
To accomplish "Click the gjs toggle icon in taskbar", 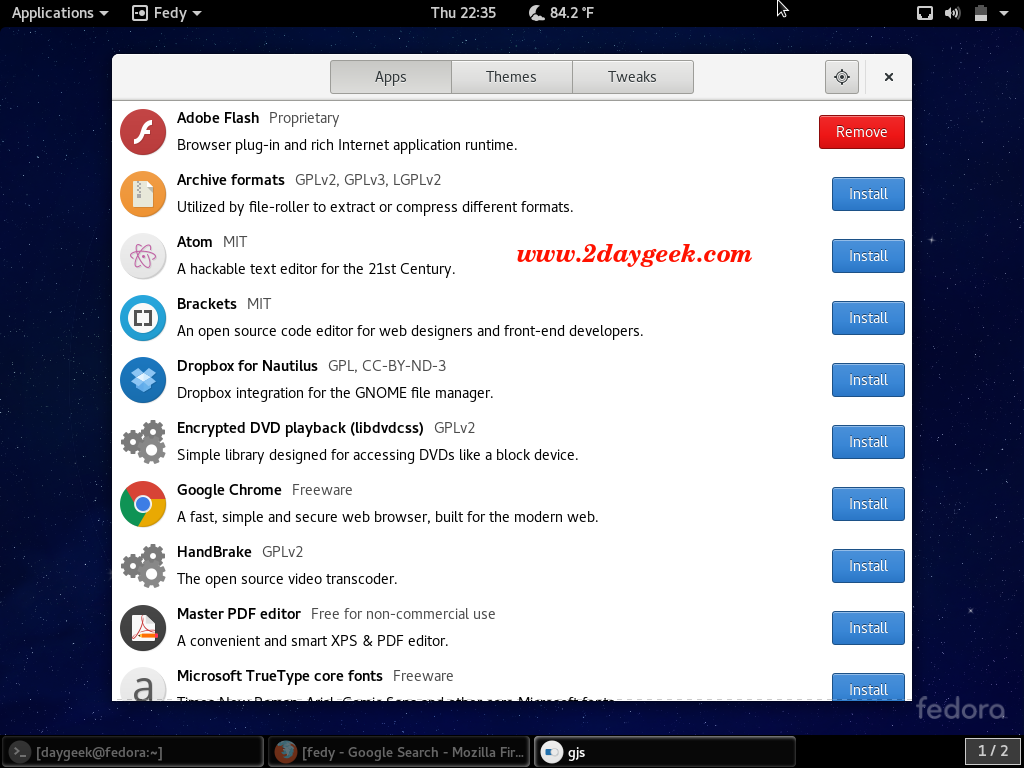I will click(x=552, y=752).
